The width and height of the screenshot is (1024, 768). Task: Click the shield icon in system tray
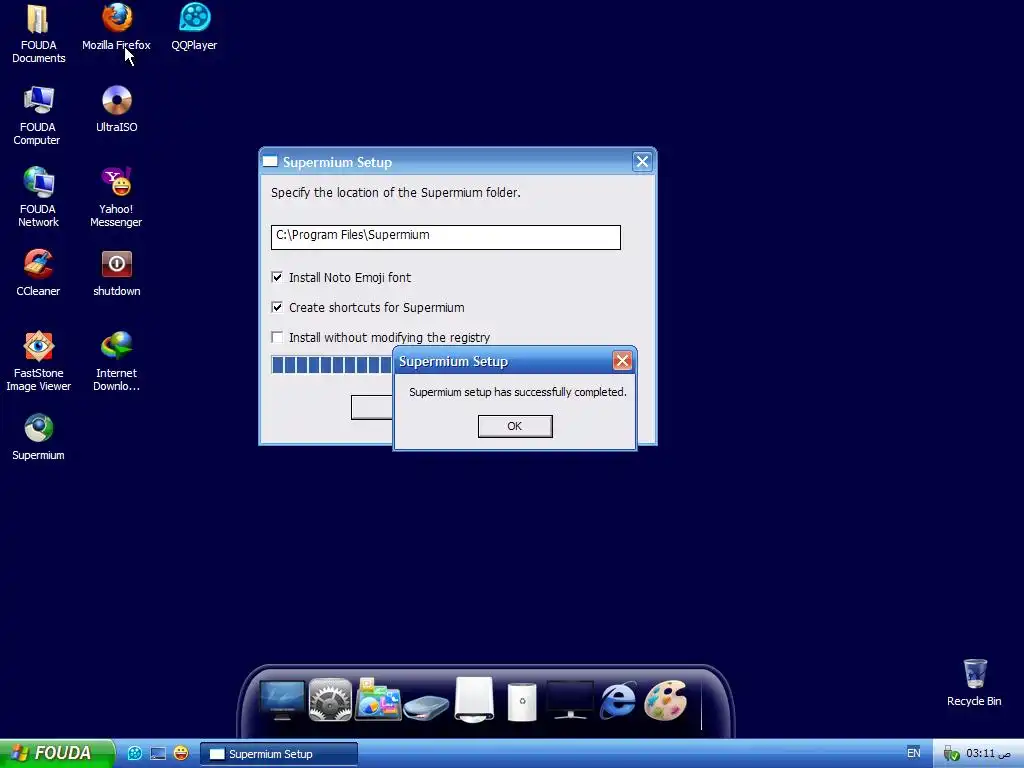tap(951, 754)
